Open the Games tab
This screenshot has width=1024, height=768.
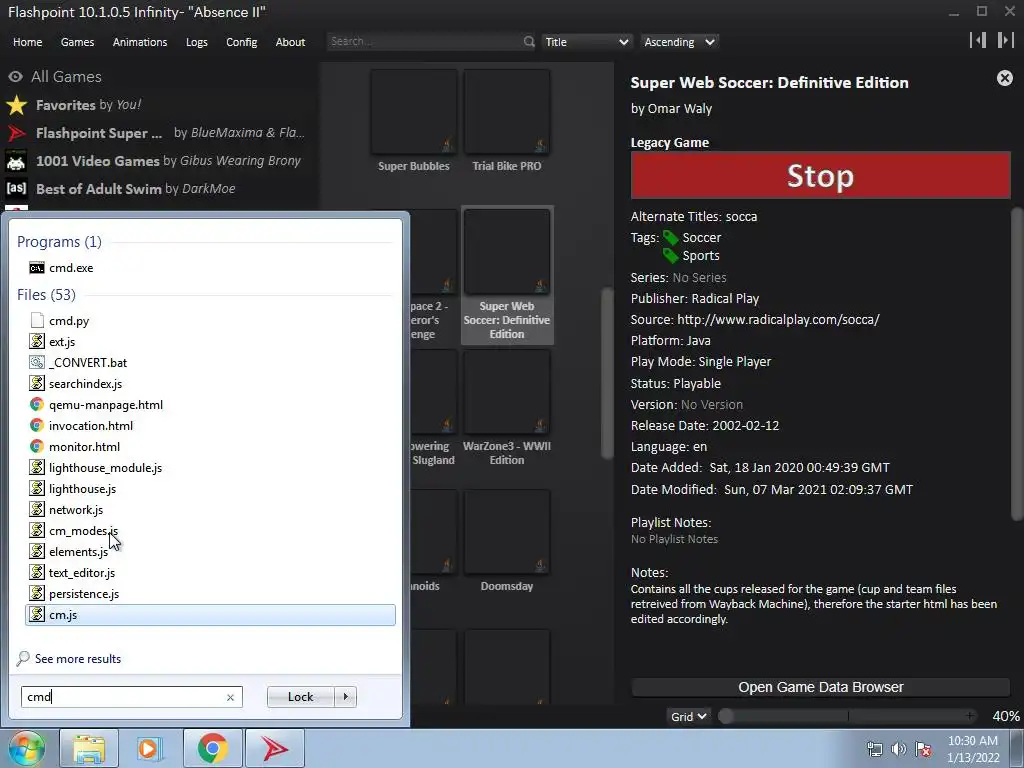(x=77, y=42)
